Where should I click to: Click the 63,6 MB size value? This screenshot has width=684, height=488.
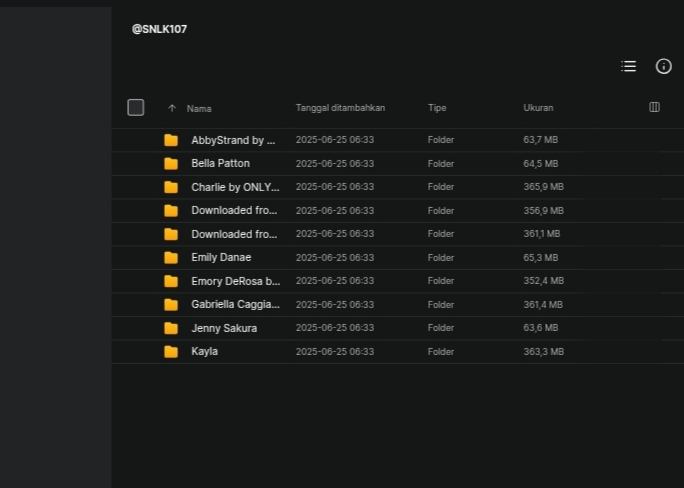coord(540,328)
